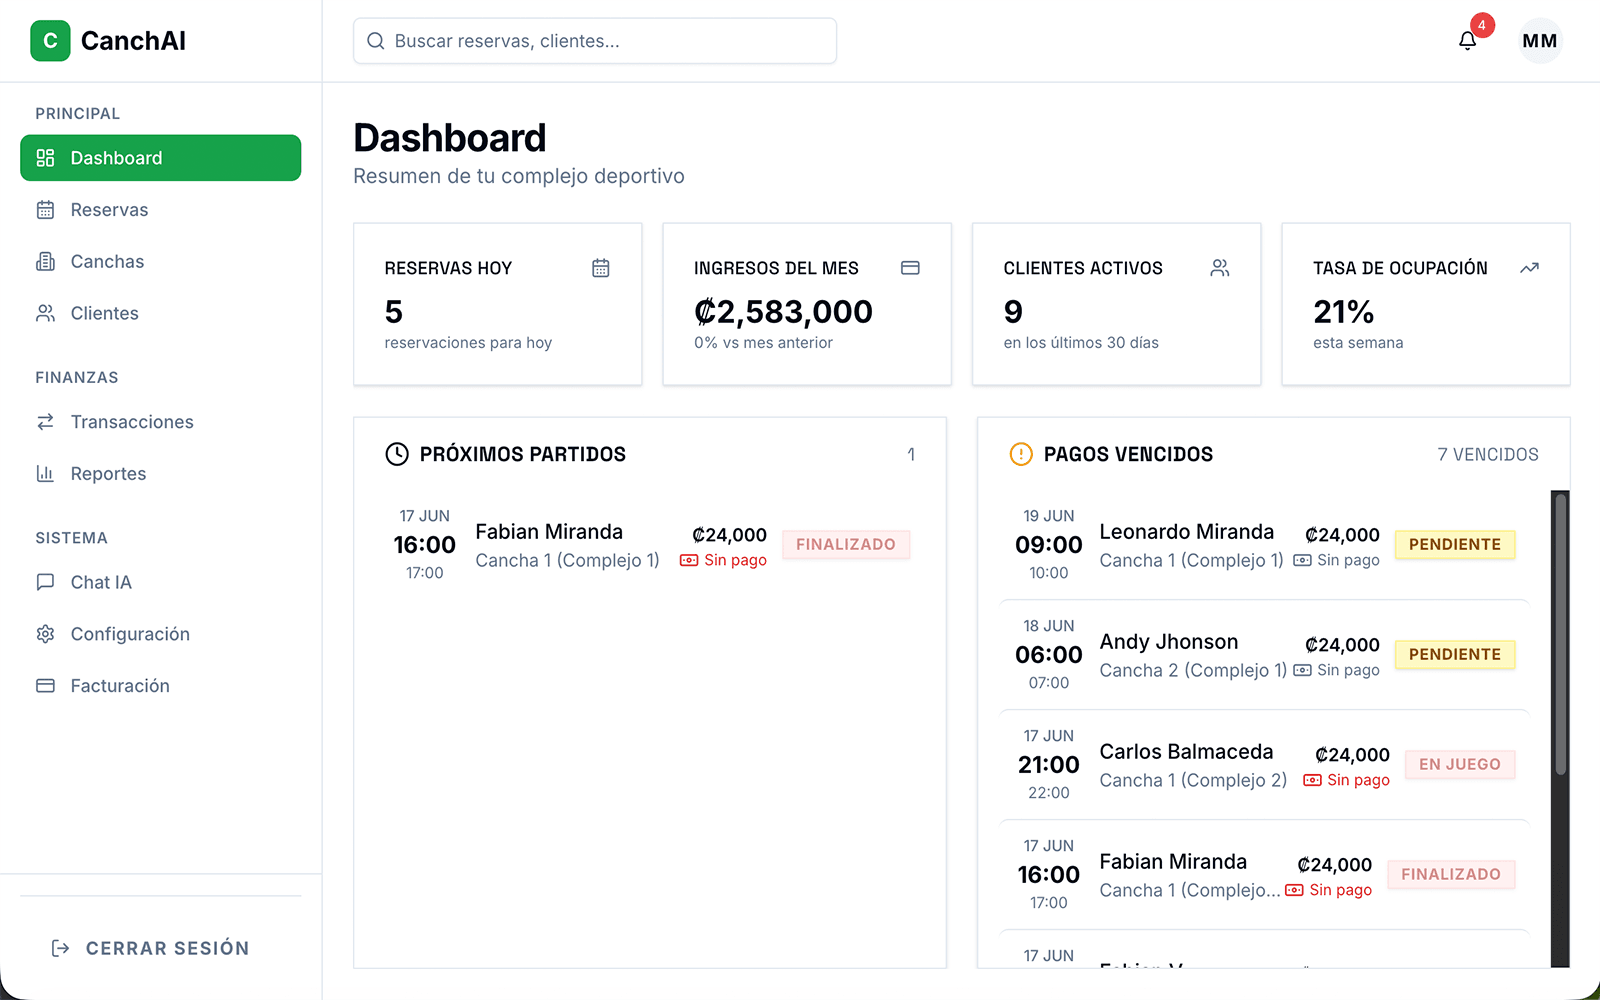The height and width of the screenshot is (1000, 1600).
Task: Click the FINALIZADO badge in Próximos Partidos
Action: 846,544
